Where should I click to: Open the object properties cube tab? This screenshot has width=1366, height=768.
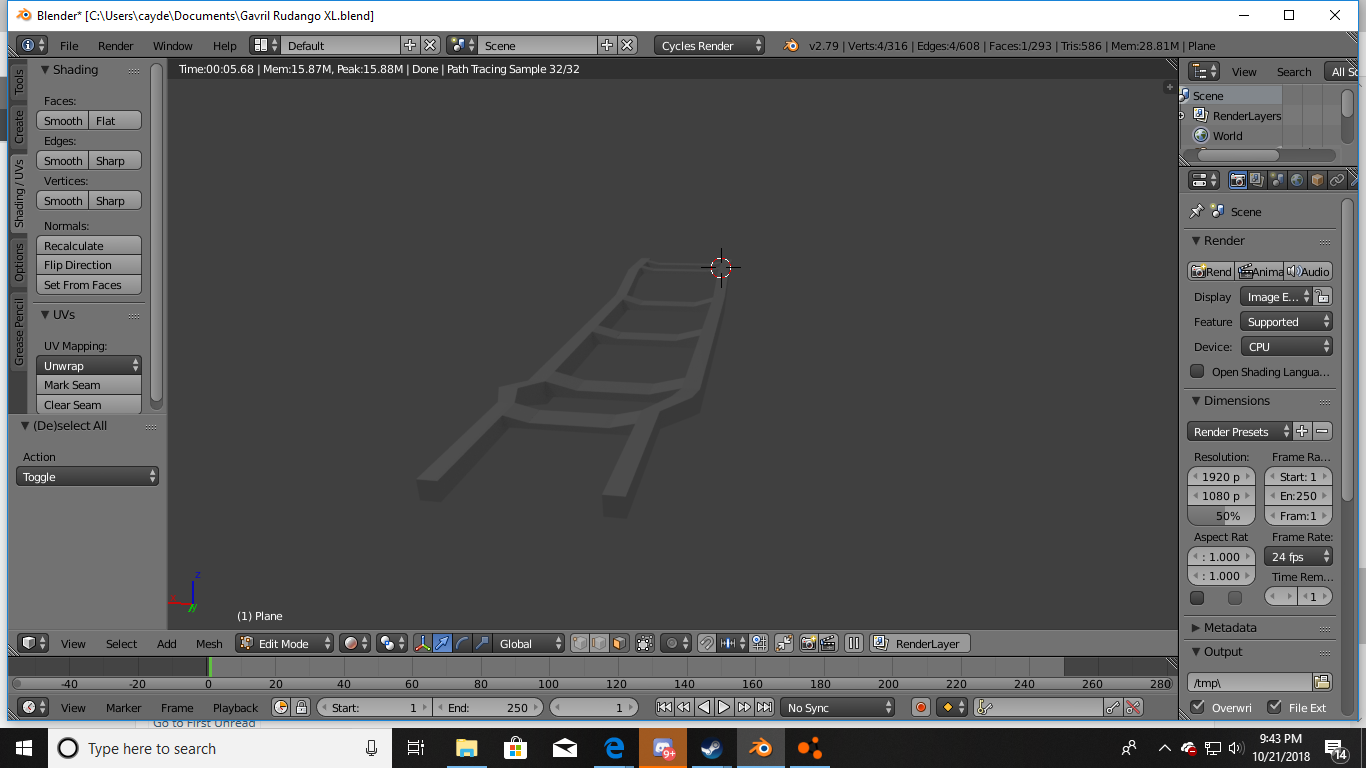tap(1317, 180)
